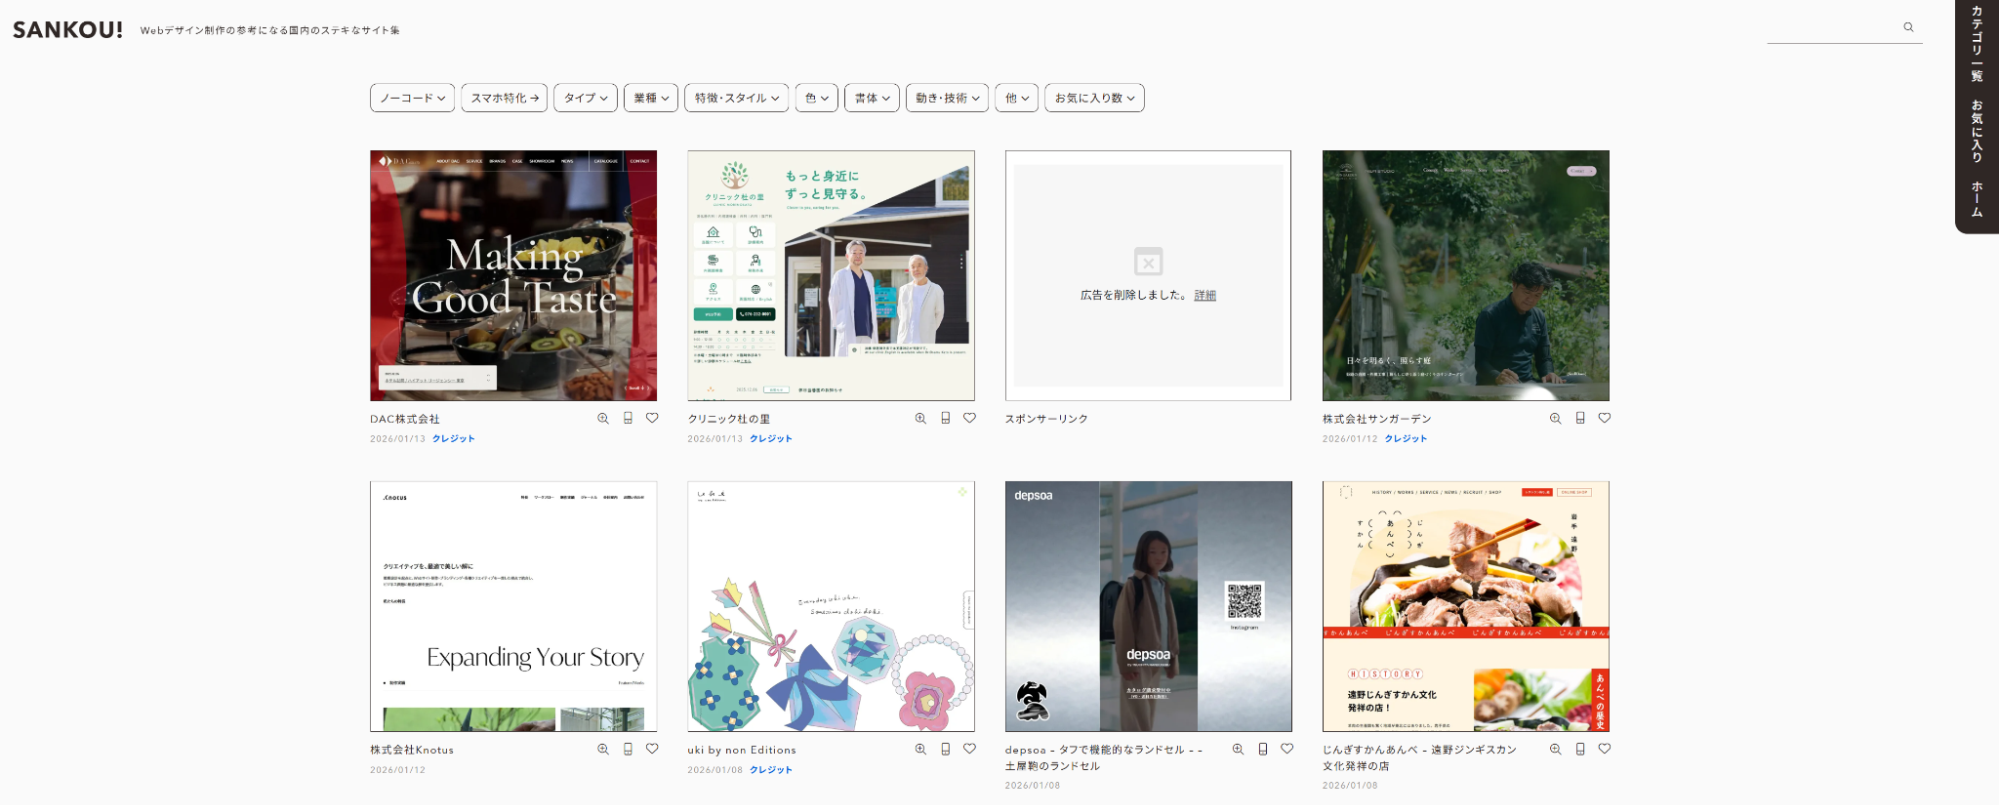Open クレジット link for uki by non Editions
The image size is (1999, 806).
771,770
